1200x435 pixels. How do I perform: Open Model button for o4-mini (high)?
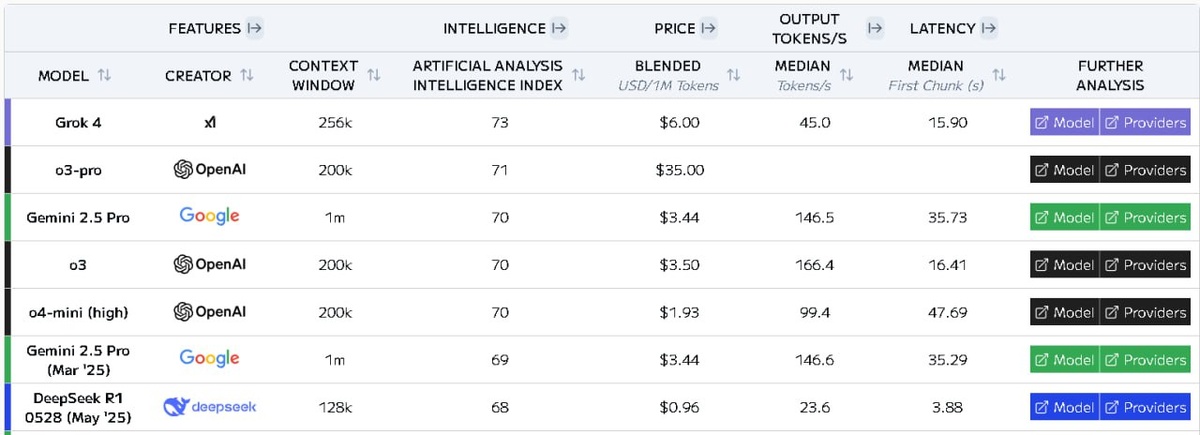click(1064, 312)
